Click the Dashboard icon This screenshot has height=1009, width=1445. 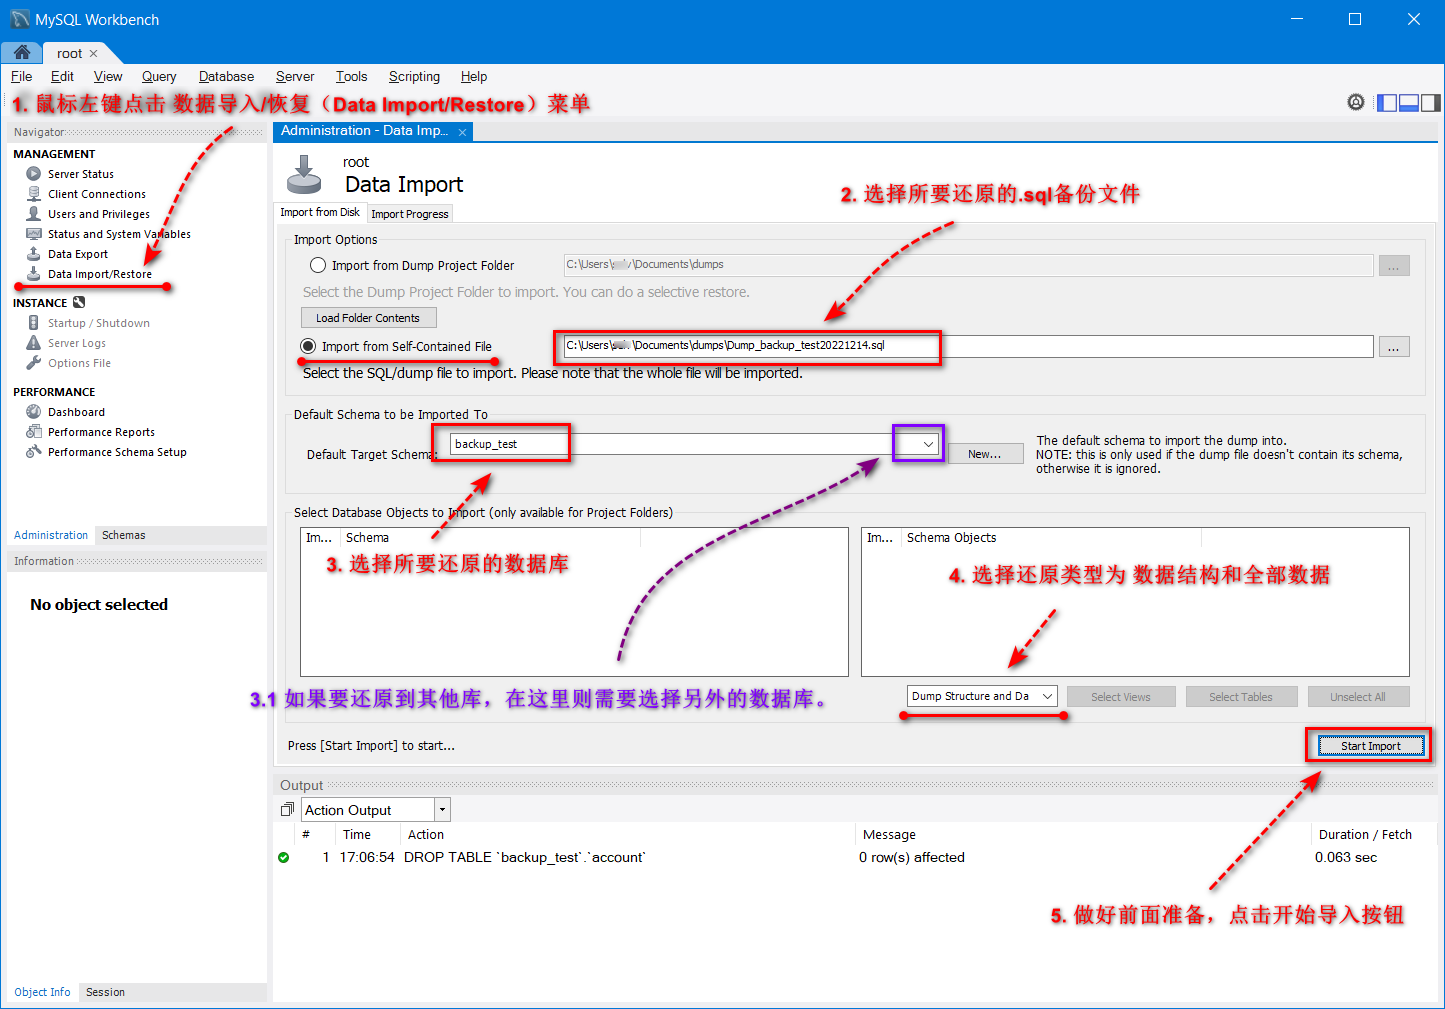click(x=34, y=412)
